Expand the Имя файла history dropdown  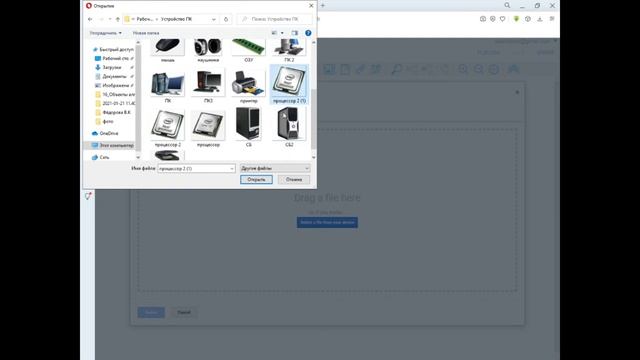[232, 169]
